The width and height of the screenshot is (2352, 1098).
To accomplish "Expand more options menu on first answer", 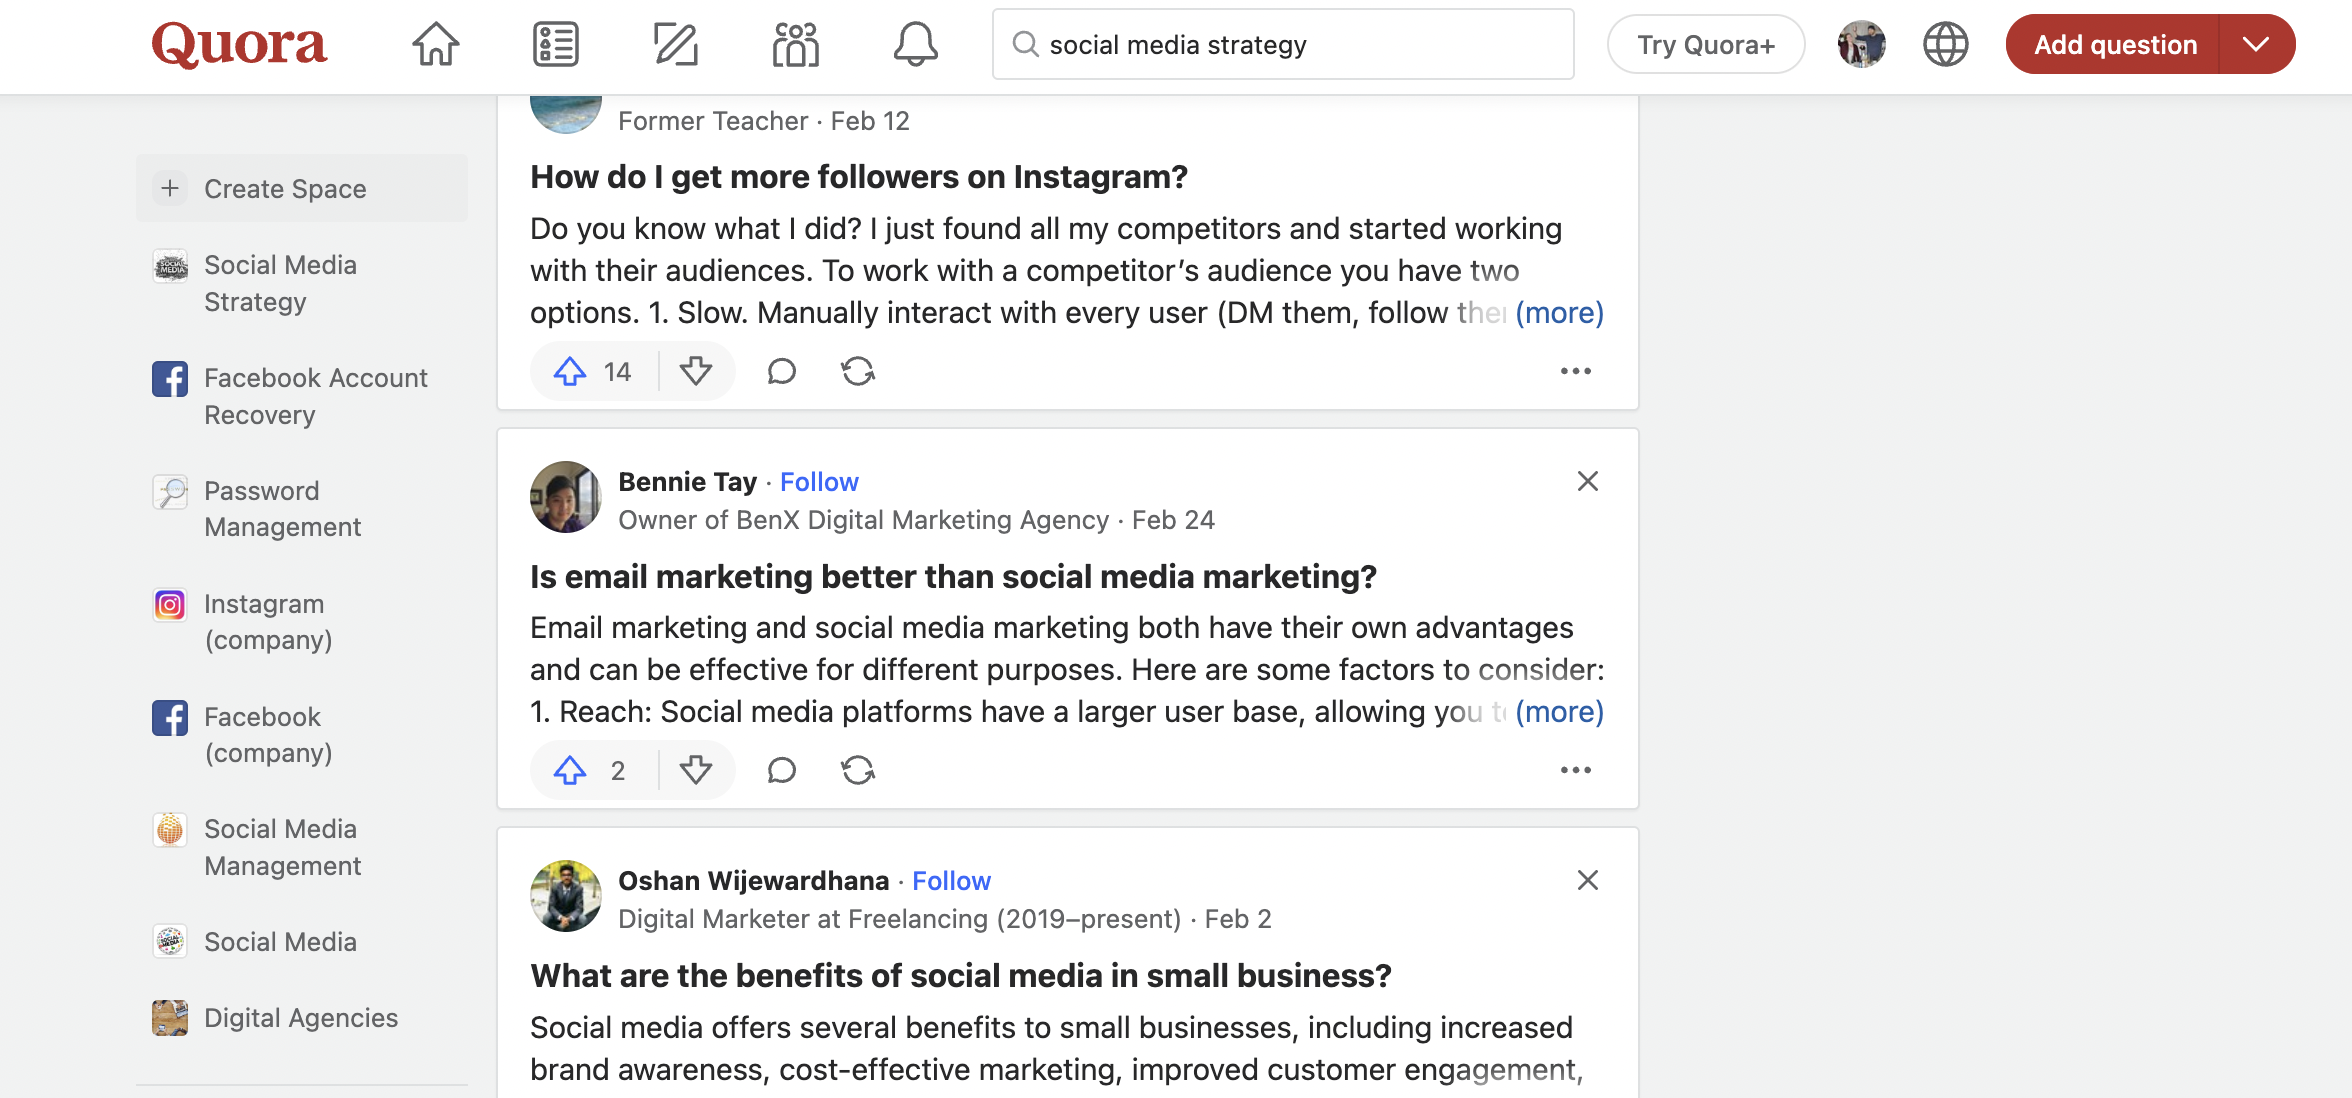I will click(x=1575, y=370).
